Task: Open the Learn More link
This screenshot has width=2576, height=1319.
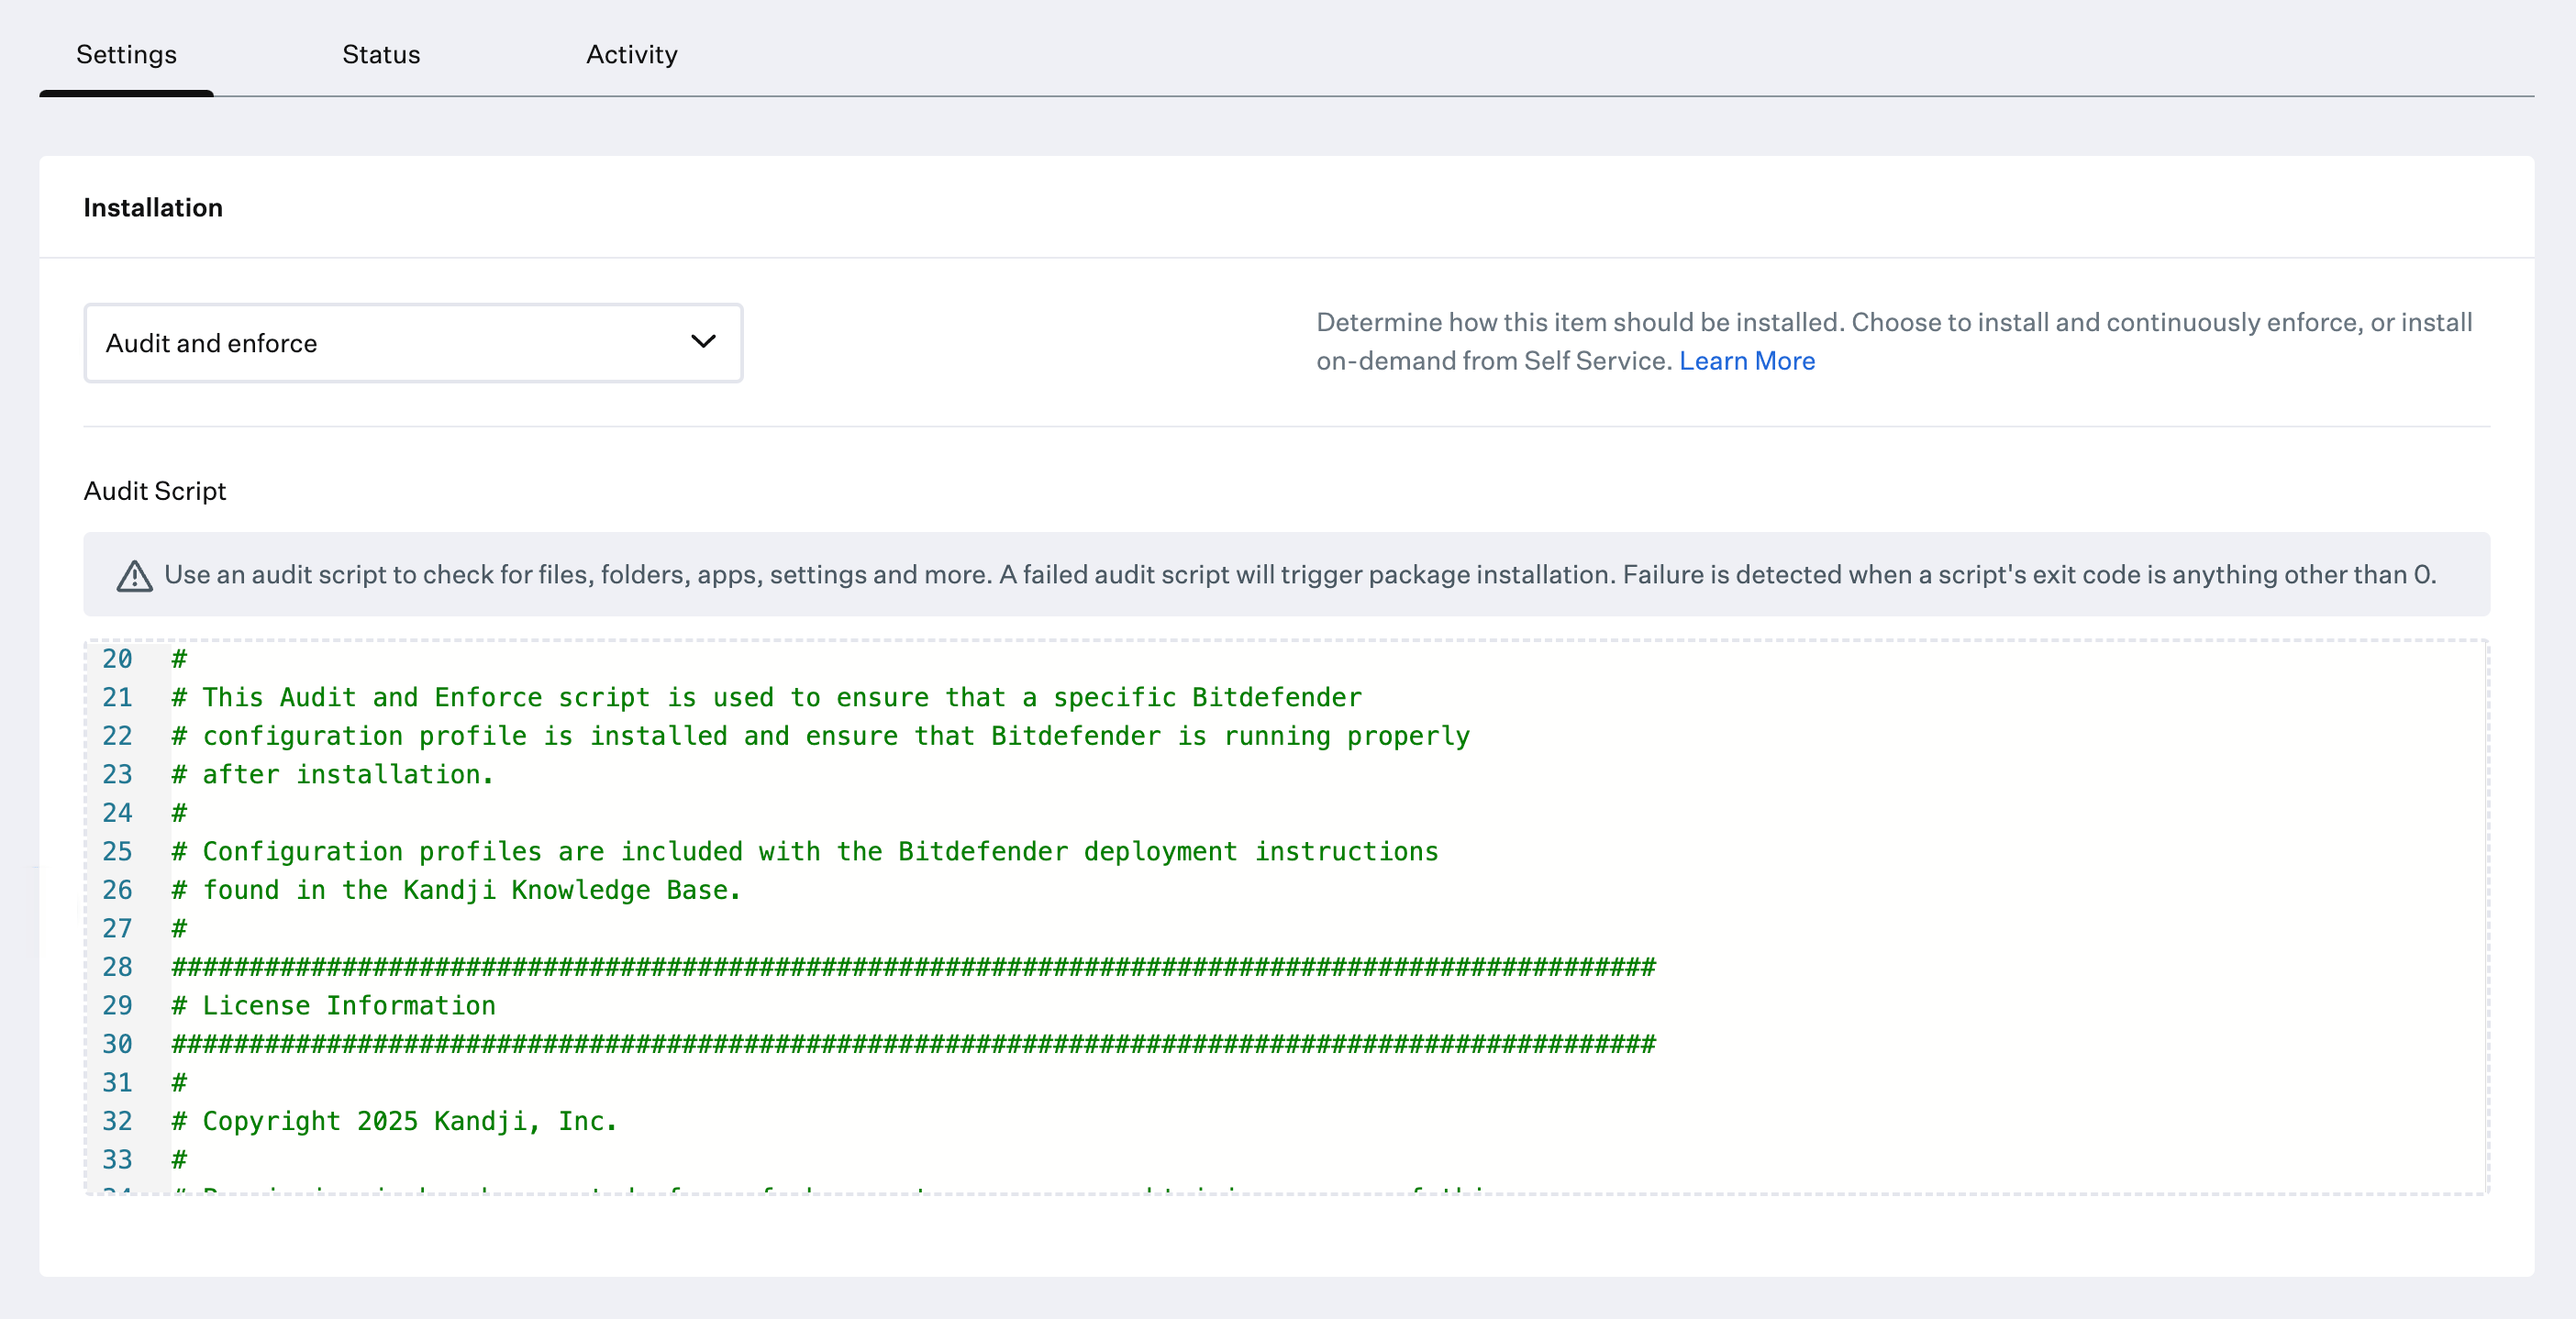Action: 1746,360
